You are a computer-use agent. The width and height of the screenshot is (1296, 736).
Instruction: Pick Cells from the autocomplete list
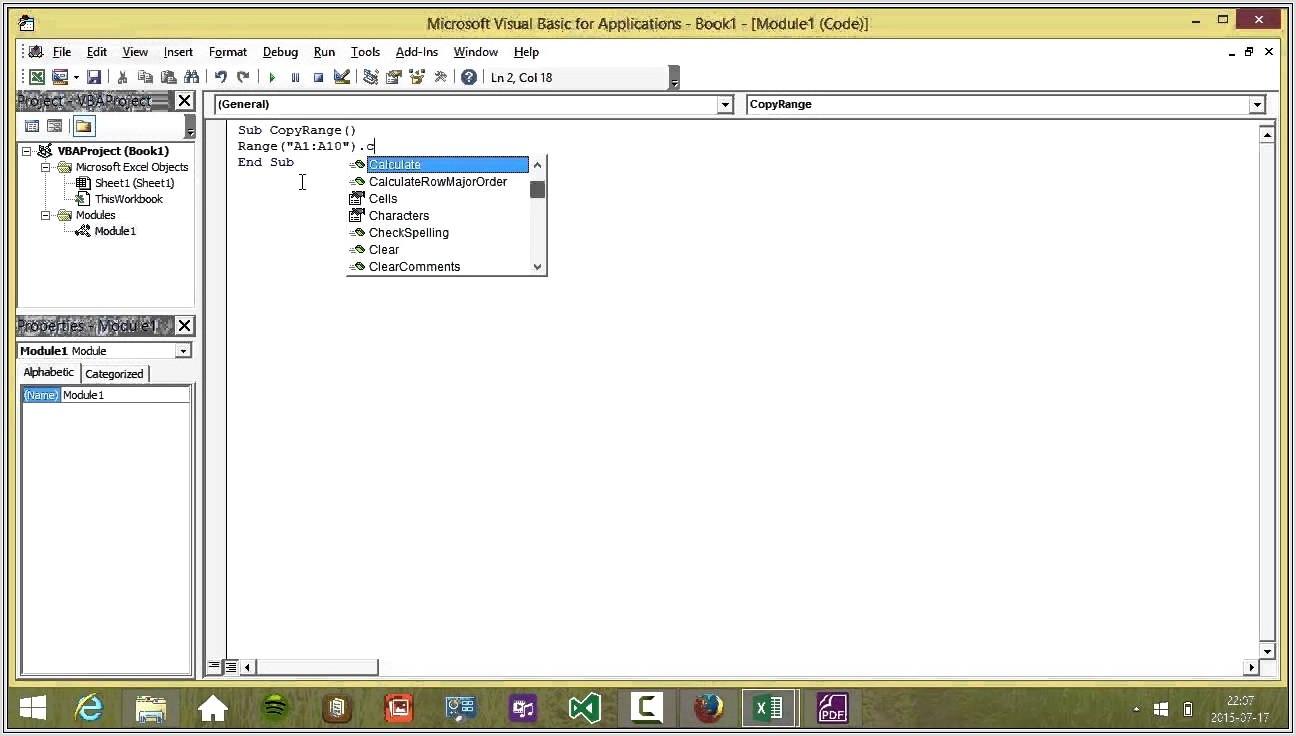438,199
